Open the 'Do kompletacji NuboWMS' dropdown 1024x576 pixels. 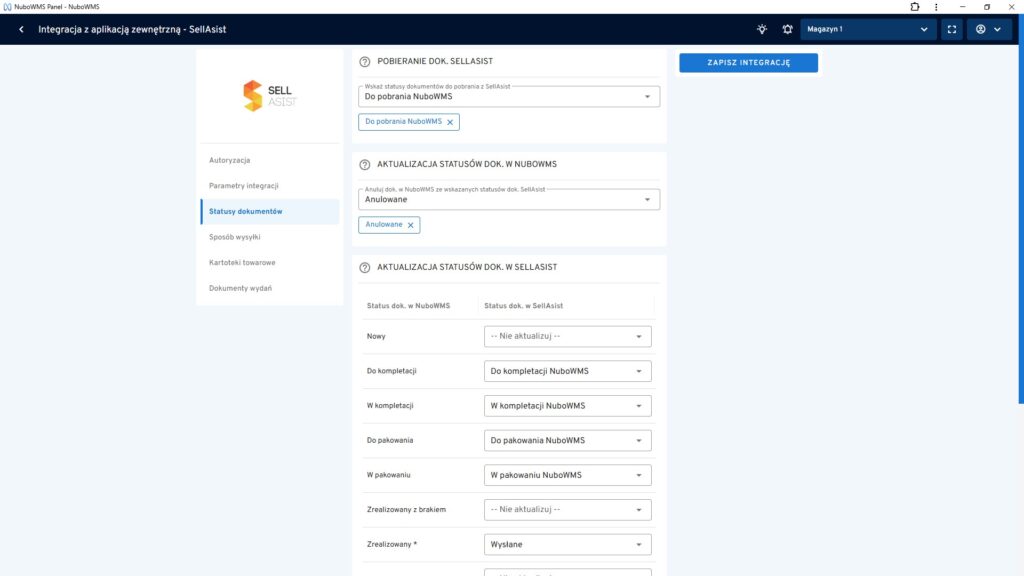(x=567, y=371)
